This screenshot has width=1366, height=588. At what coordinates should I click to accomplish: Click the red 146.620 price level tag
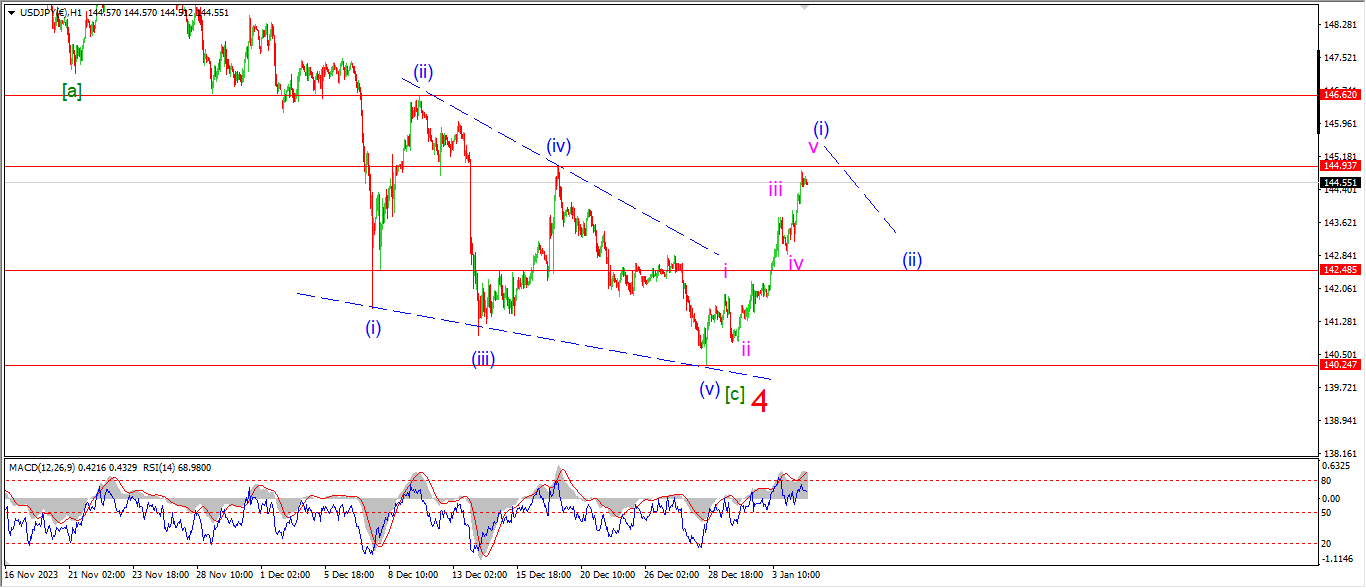pyautogui.click(x=1339, y=95)
